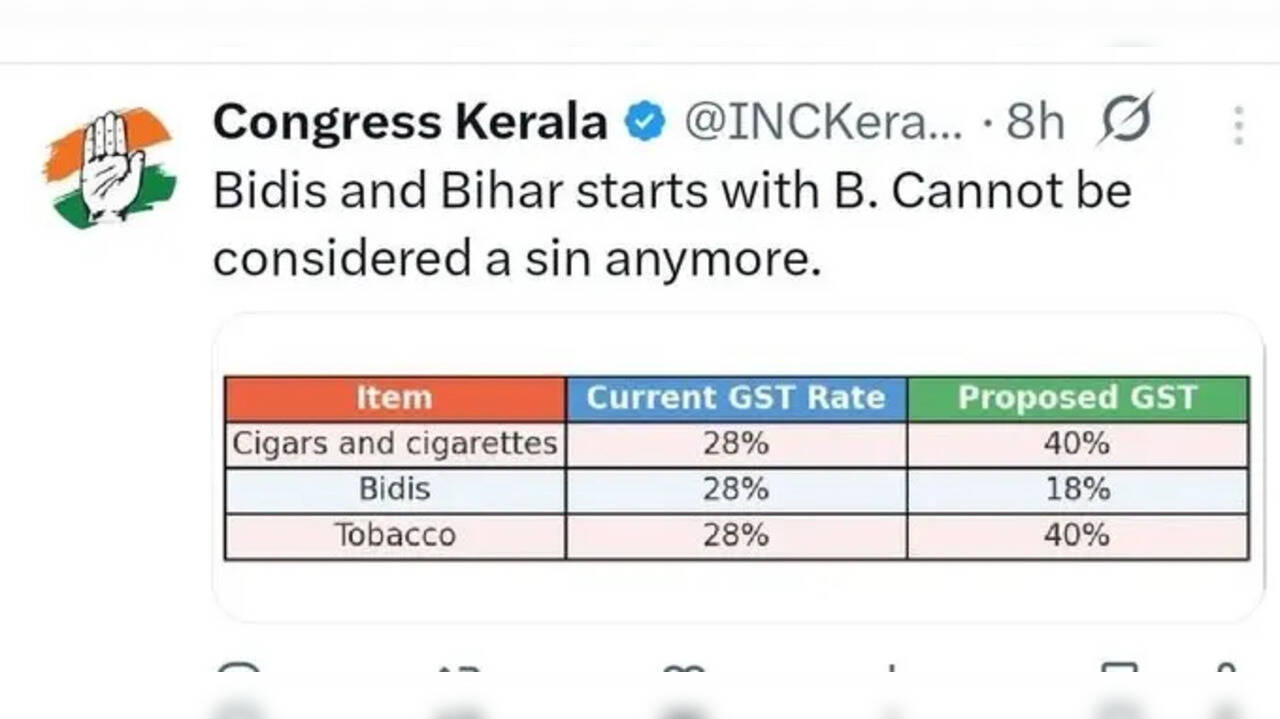Reply to the tweet via comment icon

(x=239, y=668)
